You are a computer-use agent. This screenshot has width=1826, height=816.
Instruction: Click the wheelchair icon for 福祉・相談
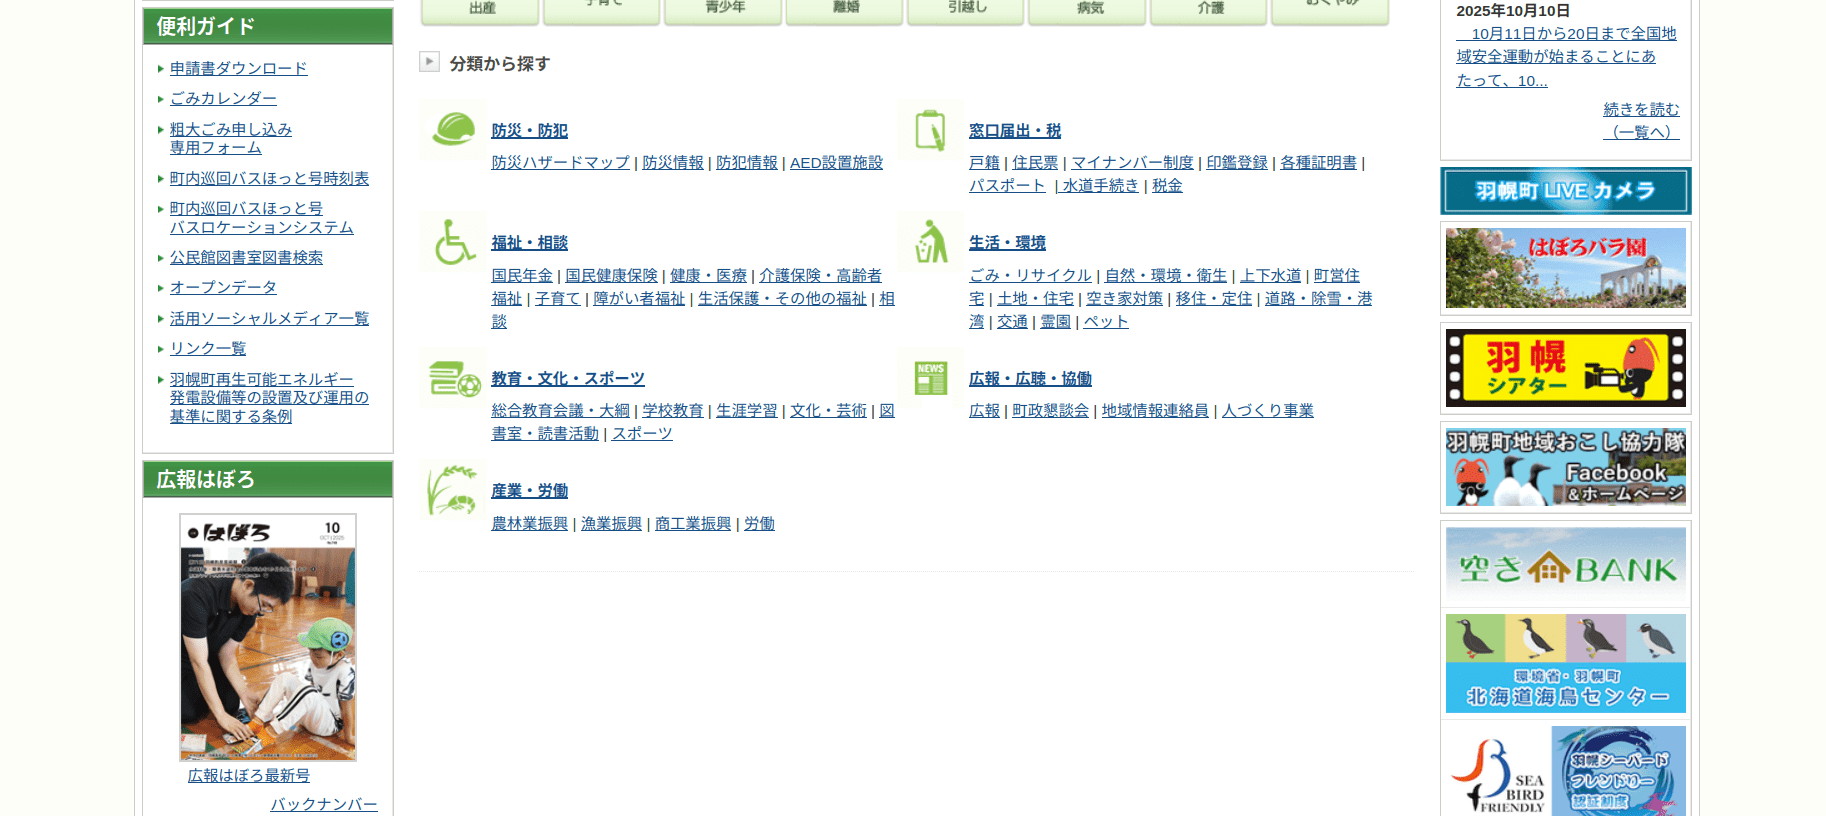(453, 242)
